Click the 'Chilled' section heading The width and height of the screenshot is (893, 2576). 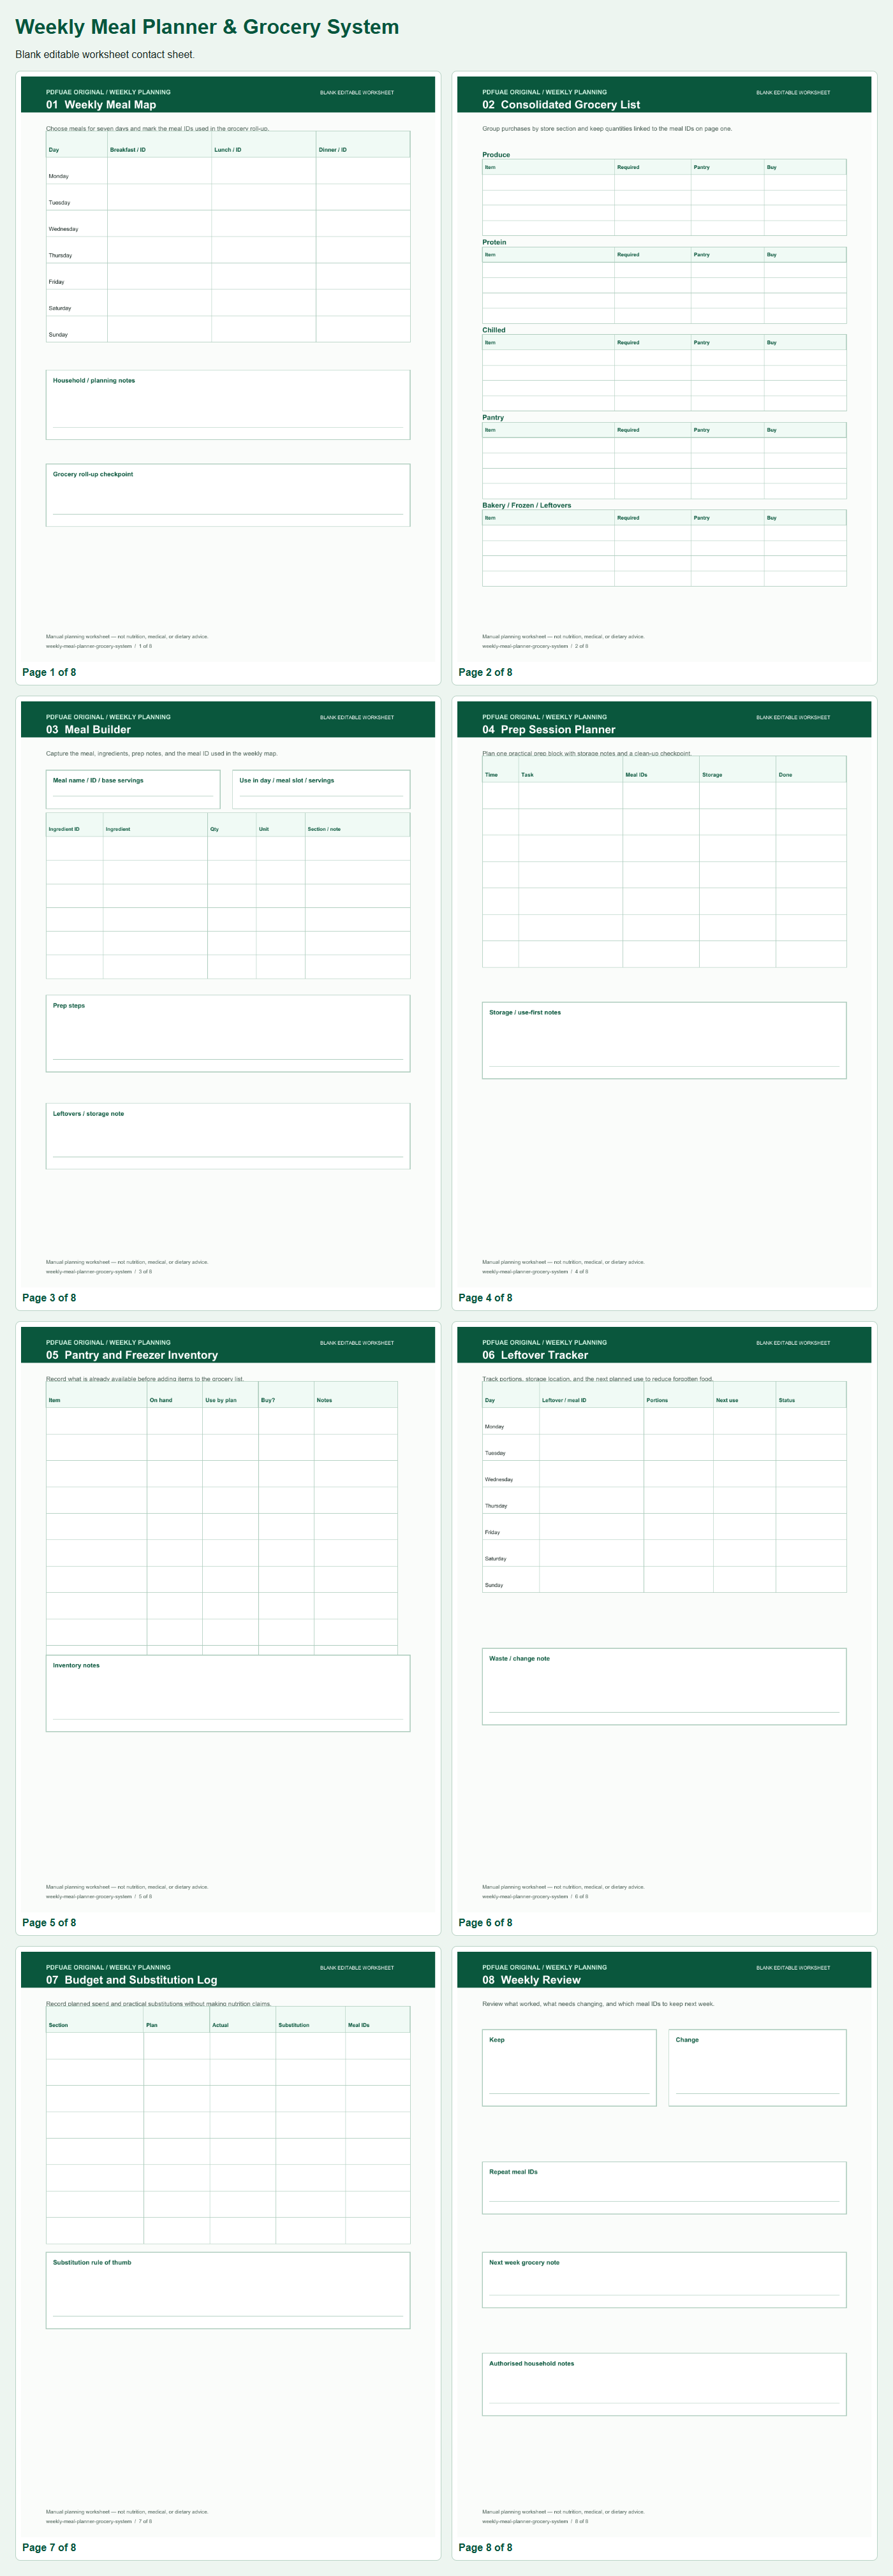tap(494, 330)
